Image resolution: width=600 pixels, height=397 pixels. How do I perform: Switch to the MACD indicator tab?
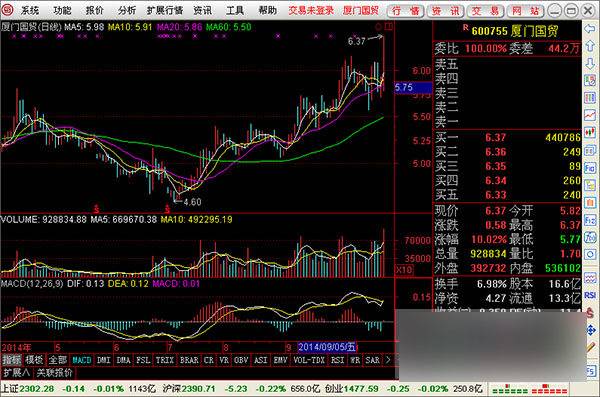(82, 360)
